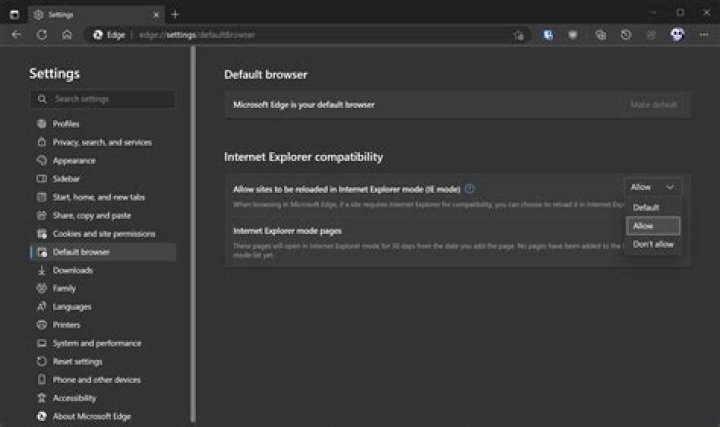Click the Search settings field

pyautogui.click(x=103, y=99)
